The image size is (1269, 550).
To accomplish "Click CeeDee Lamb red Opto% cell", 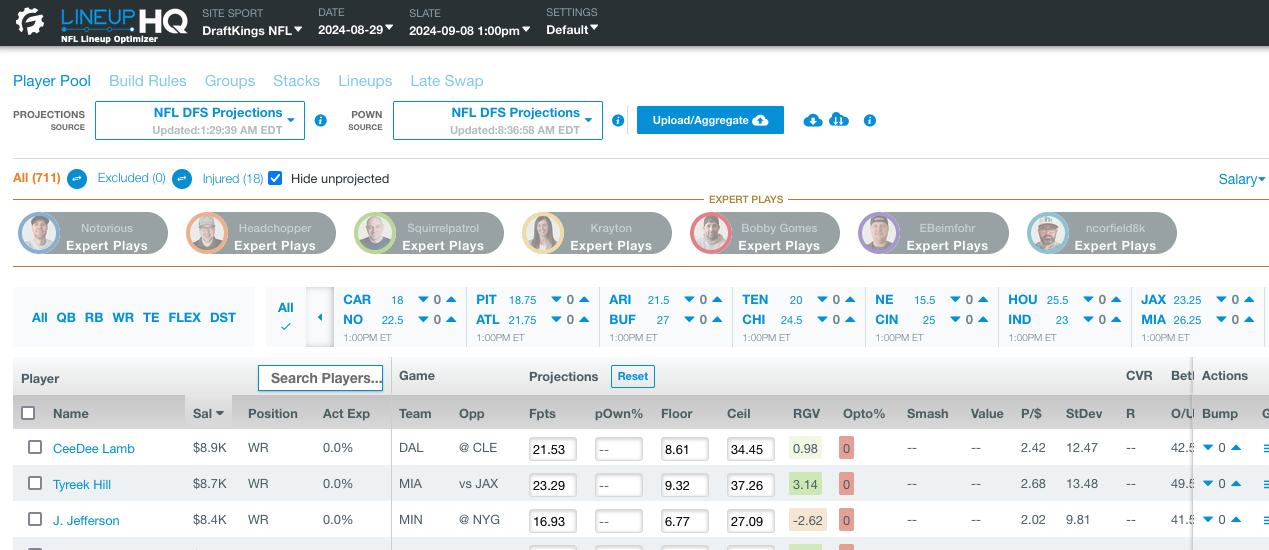I will coord(846,448).
